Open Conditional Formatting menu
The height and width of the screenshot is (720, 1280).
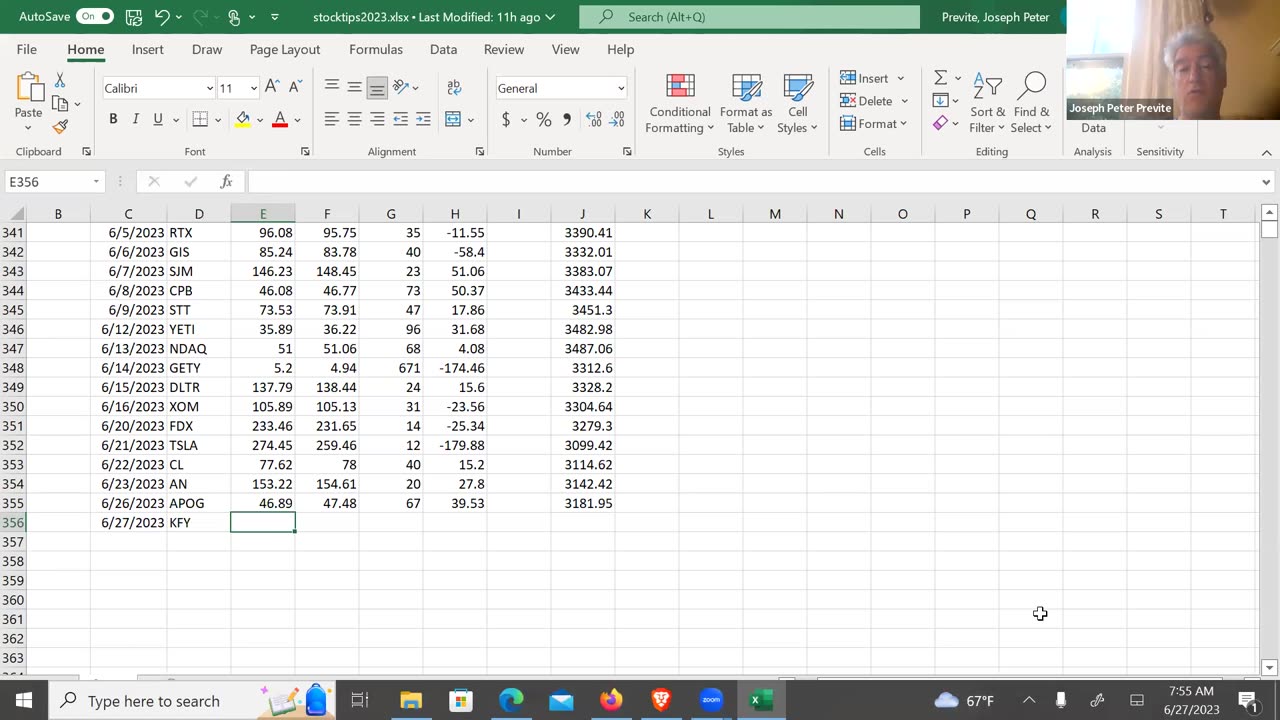click(680, 104)
